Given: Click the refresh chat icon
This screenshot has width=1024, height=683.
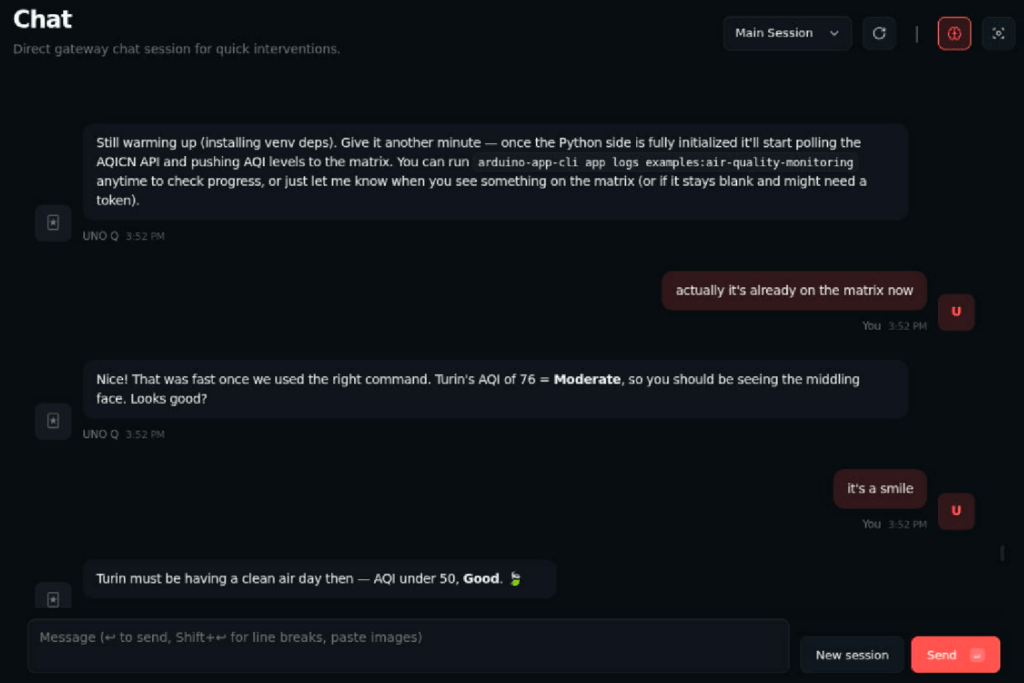Looking at the screenshot, I should (x=879, y=33).
